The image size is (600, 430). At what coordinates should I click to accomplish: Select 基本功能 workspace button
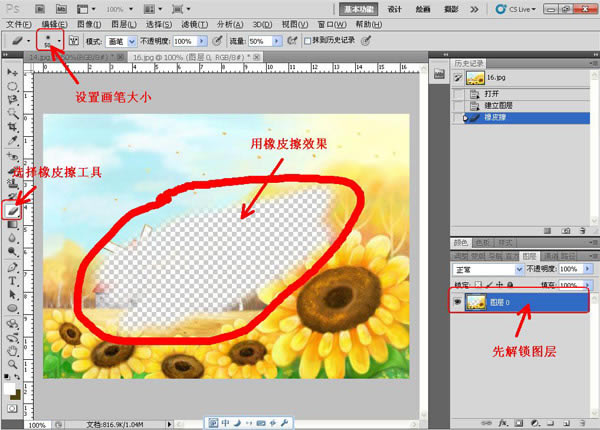(x=358, y=9)
